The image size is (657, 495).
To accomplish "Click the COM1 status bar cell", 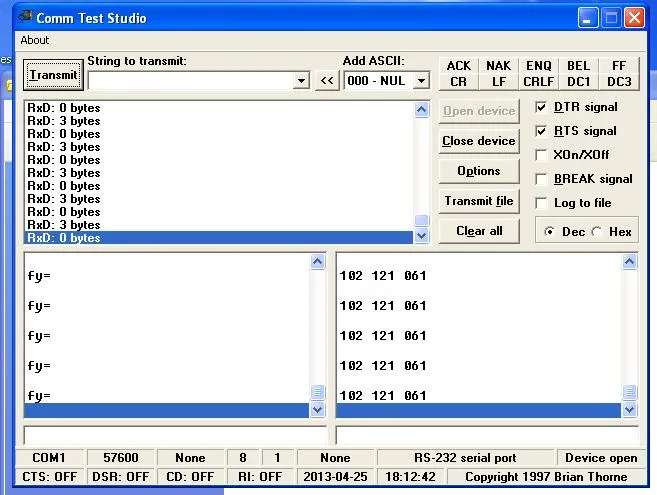I will point(49,458).
